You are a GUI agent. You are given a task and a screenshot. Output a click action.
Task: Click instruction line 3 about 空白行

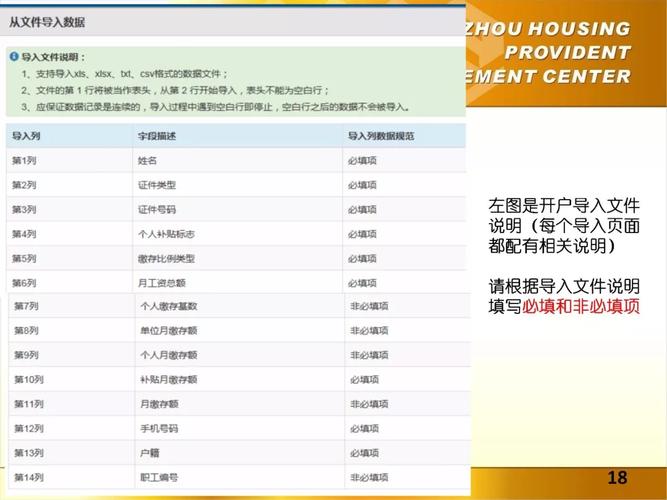tap(216, 107)
